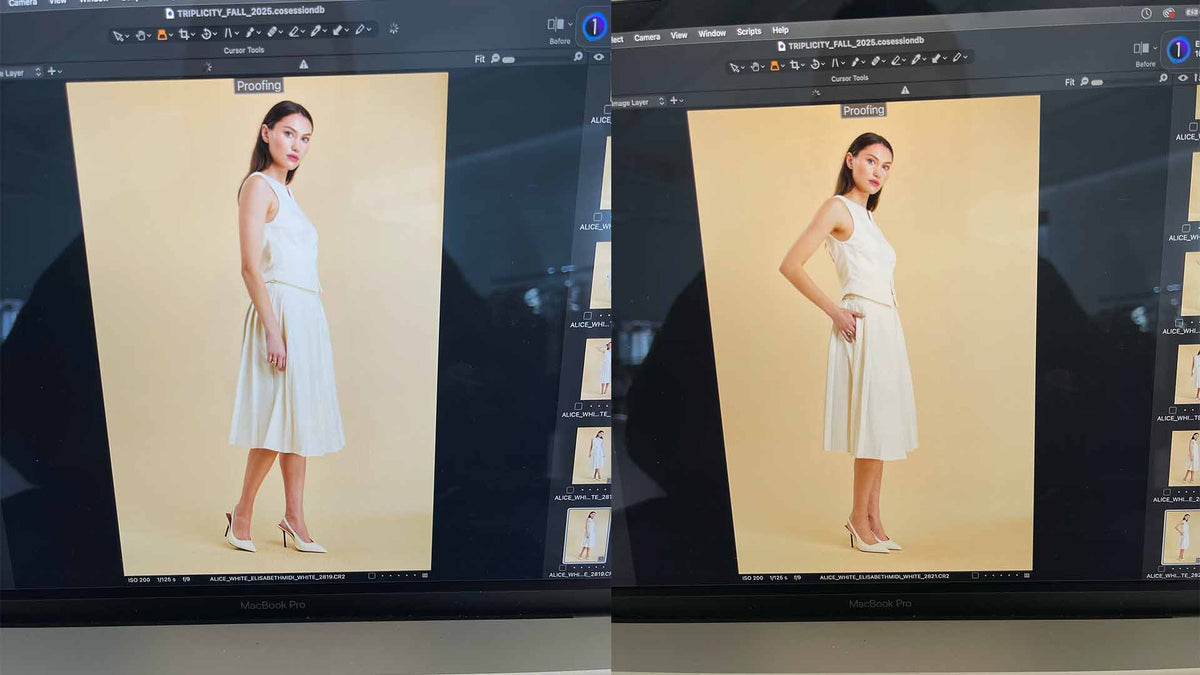Screen dimensions: 1200x675
Task: Click the ISO 200 readout on left laptop
Action: coord(139,579)
